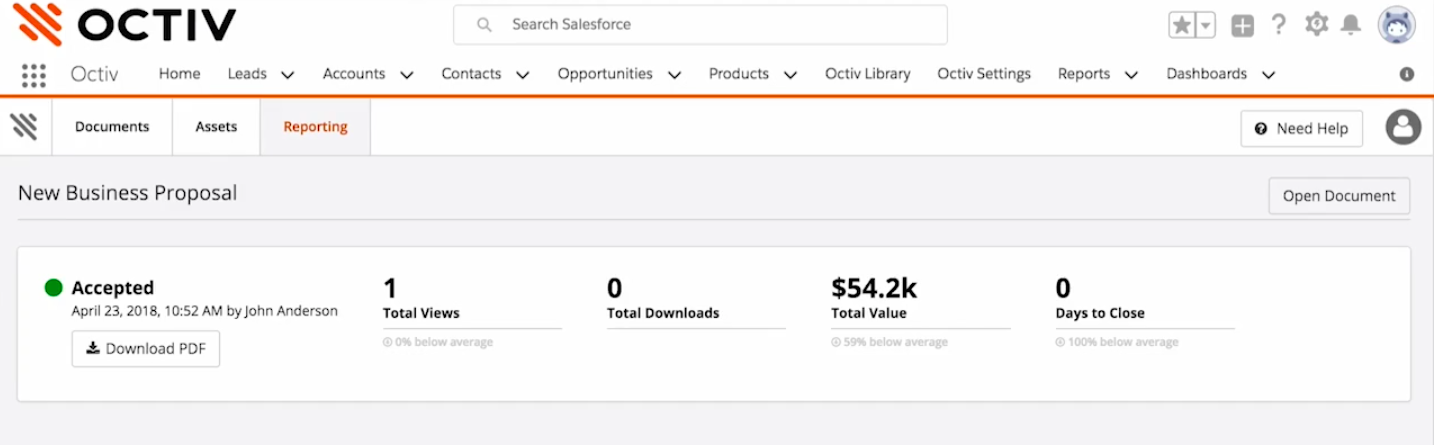Switch to the Assets tab
Screen dimensions: 1434x445
click(216, 127)
